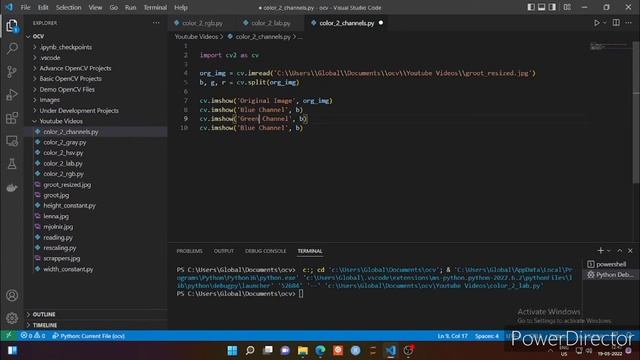This screenshot has width=640, height=360.
Task: Close the terminal panel
Action: click(630, 251)
